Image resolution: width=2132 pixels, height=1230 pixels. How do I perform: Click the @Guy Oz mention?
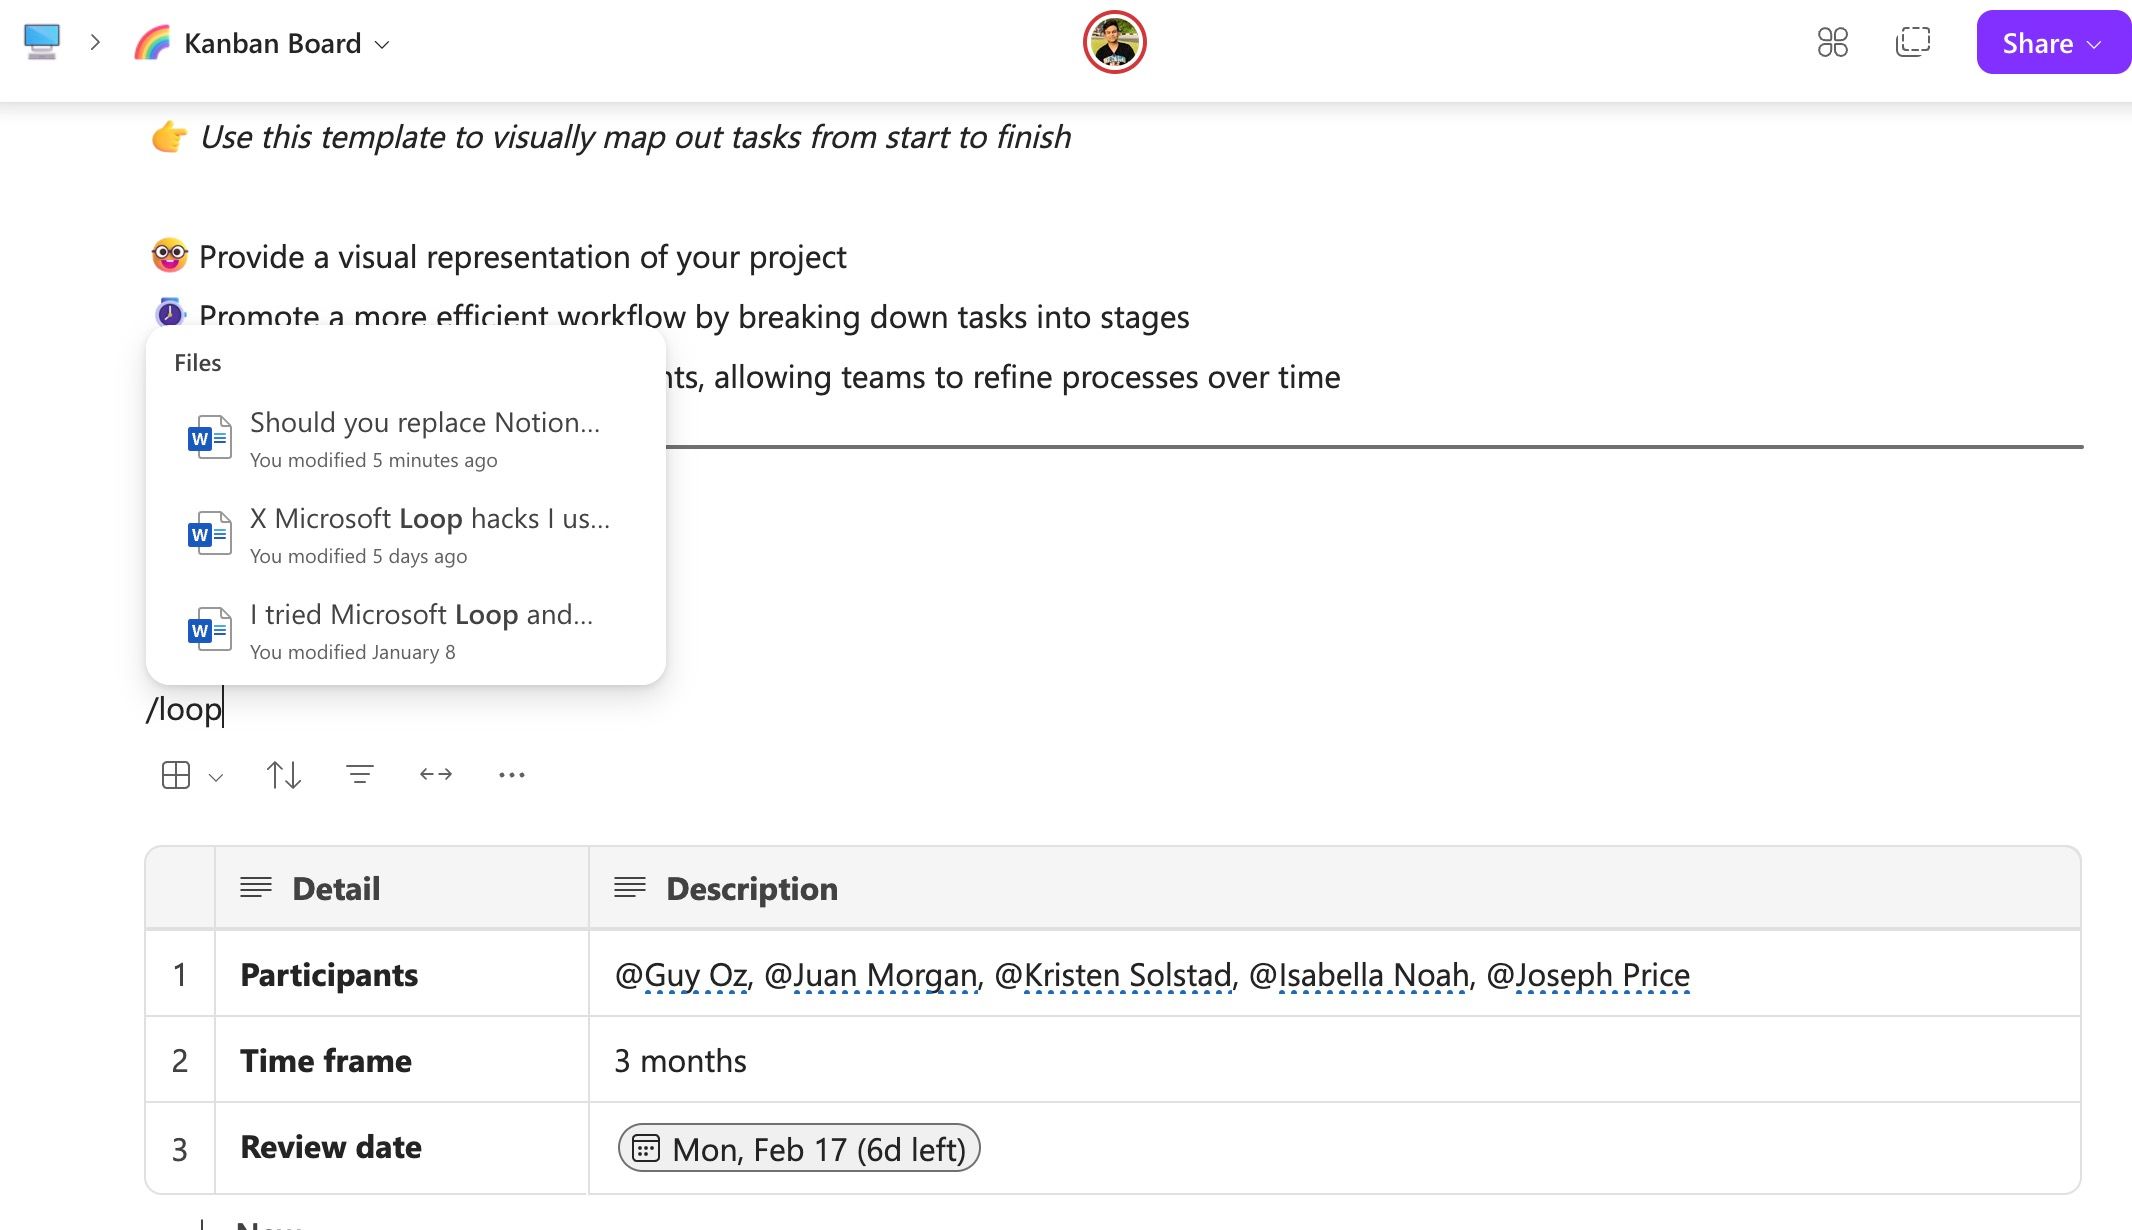pos(681,975)
